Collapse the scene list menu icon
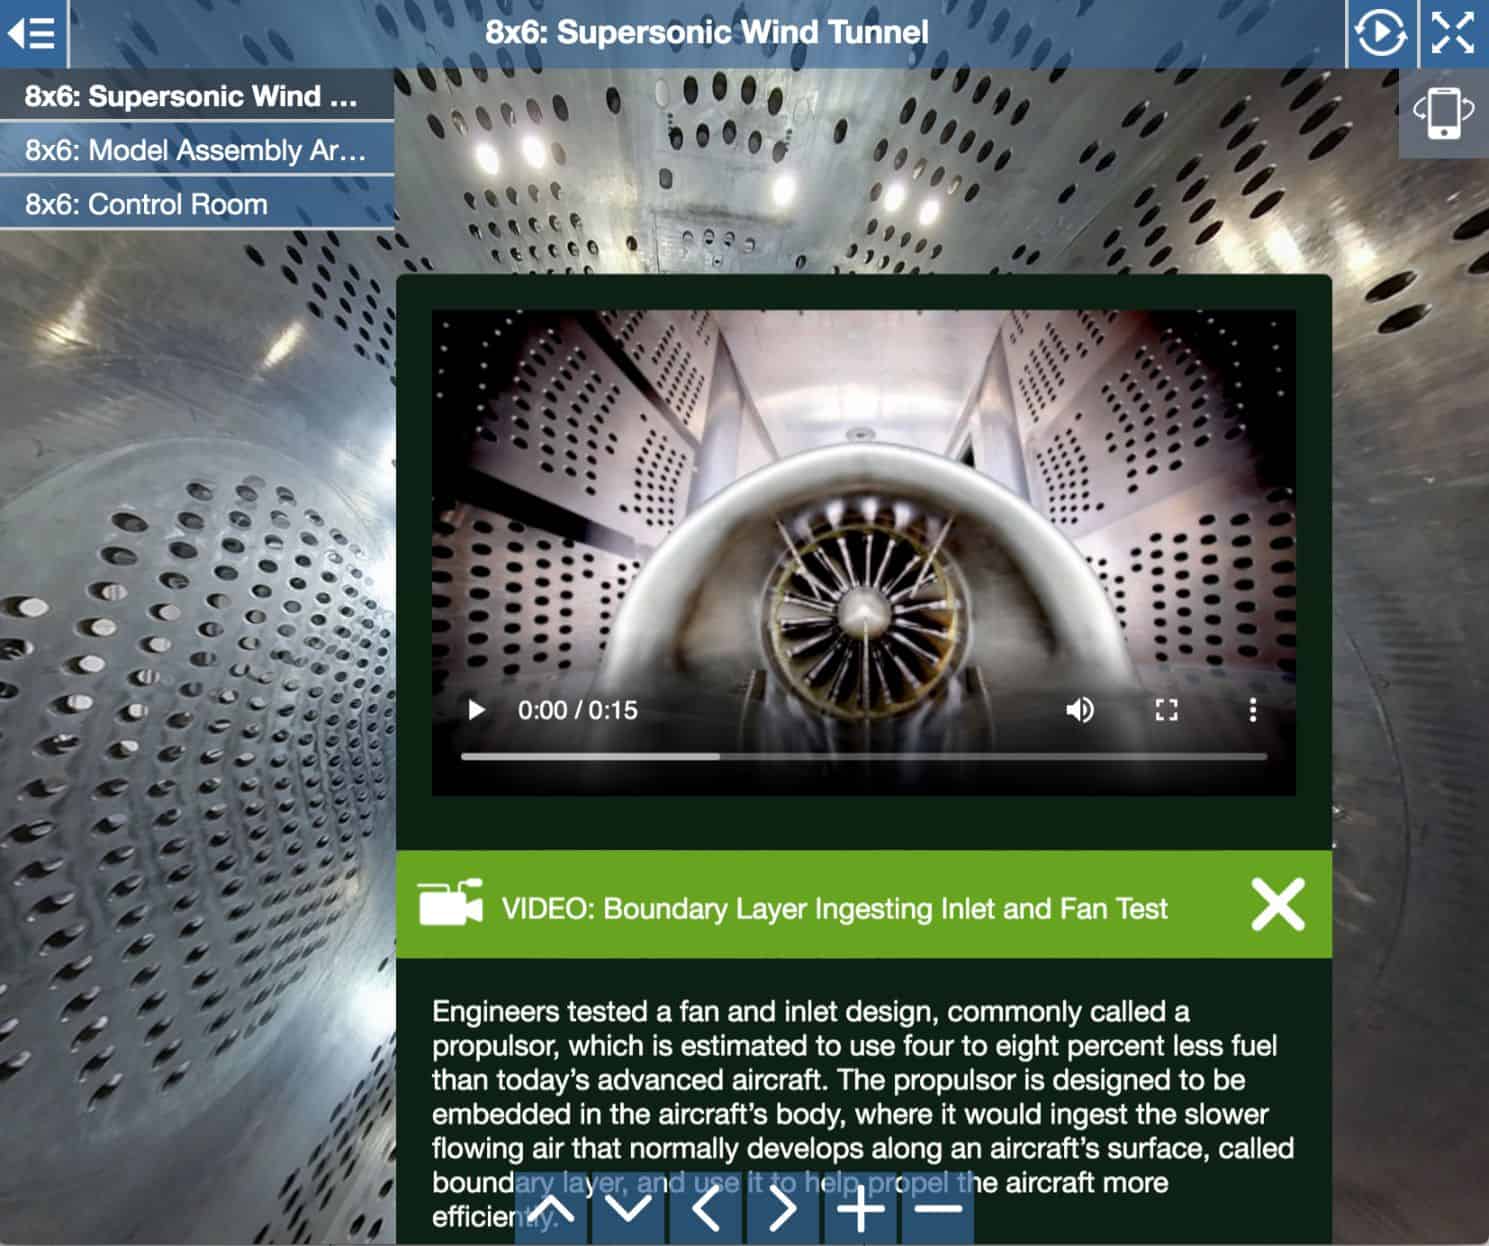This screenshot has width=1489, height=1246. [32, 33]
